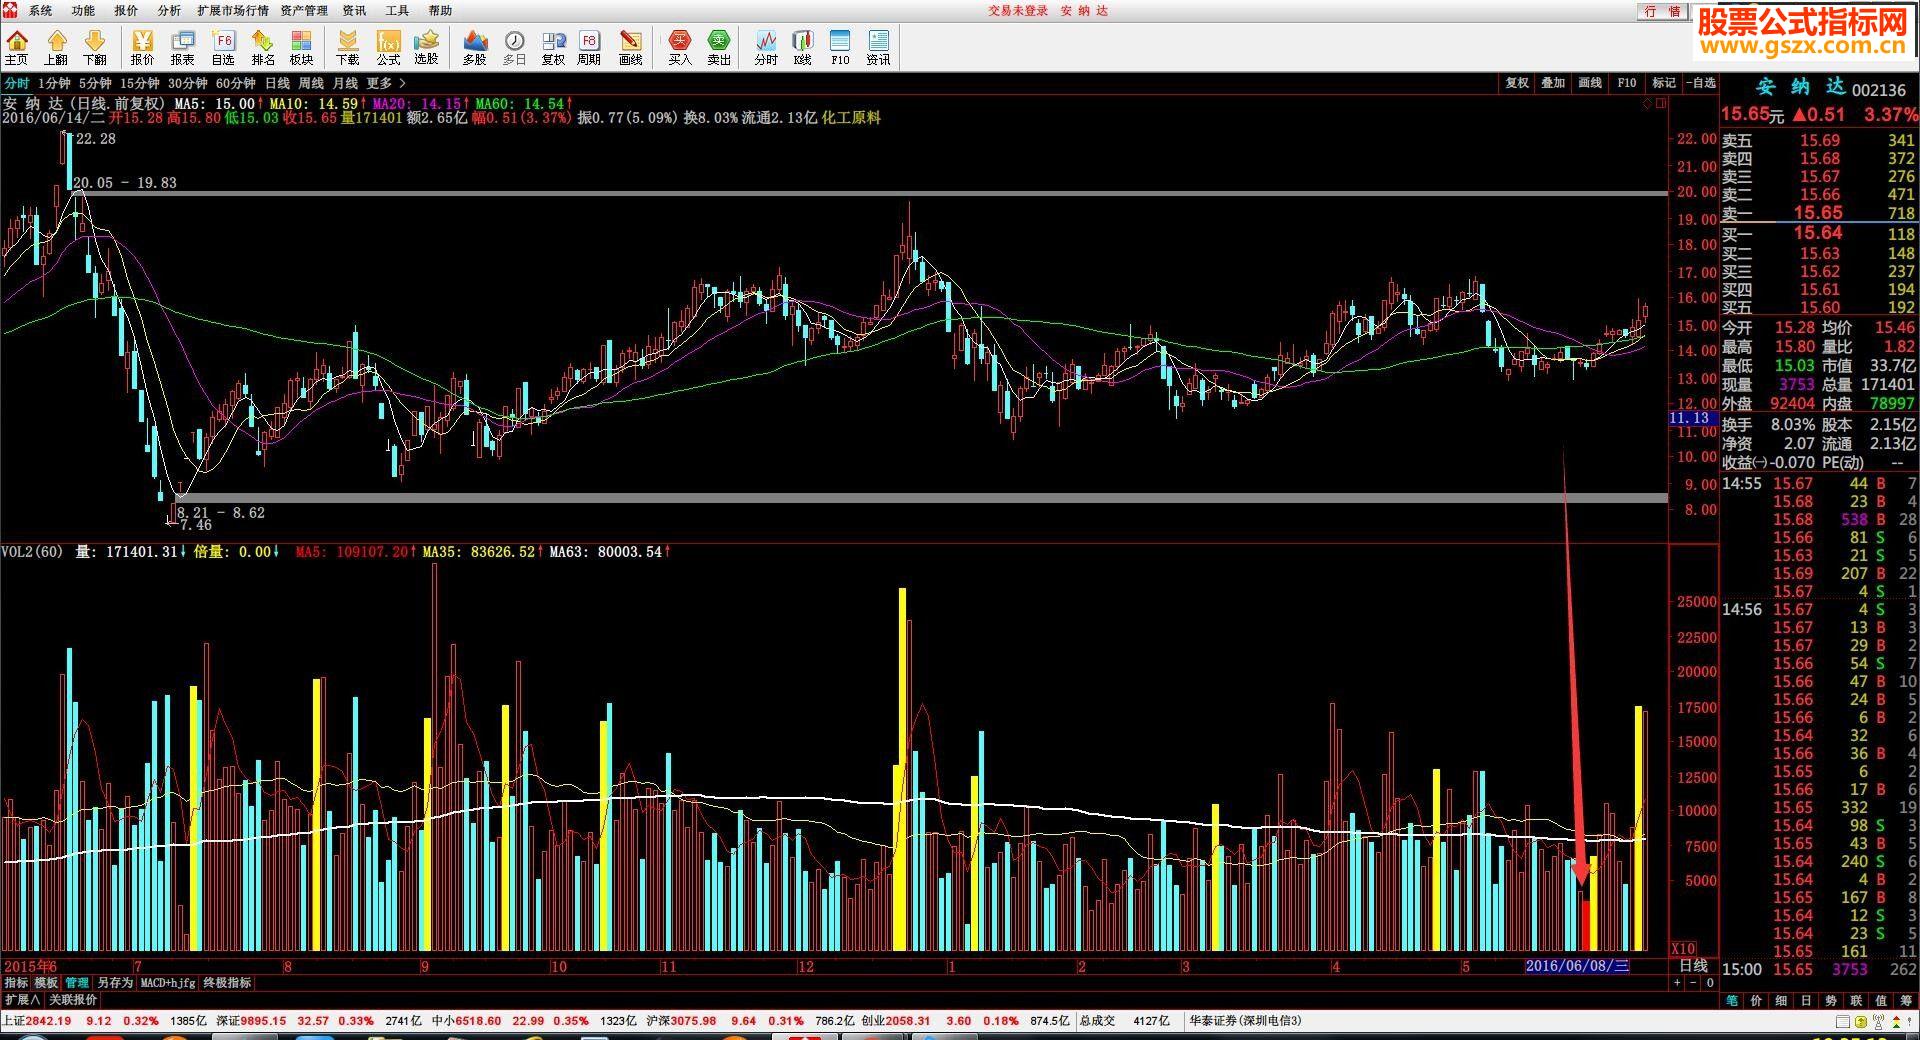Click the 卖出 sell icon

pos(719,47)
